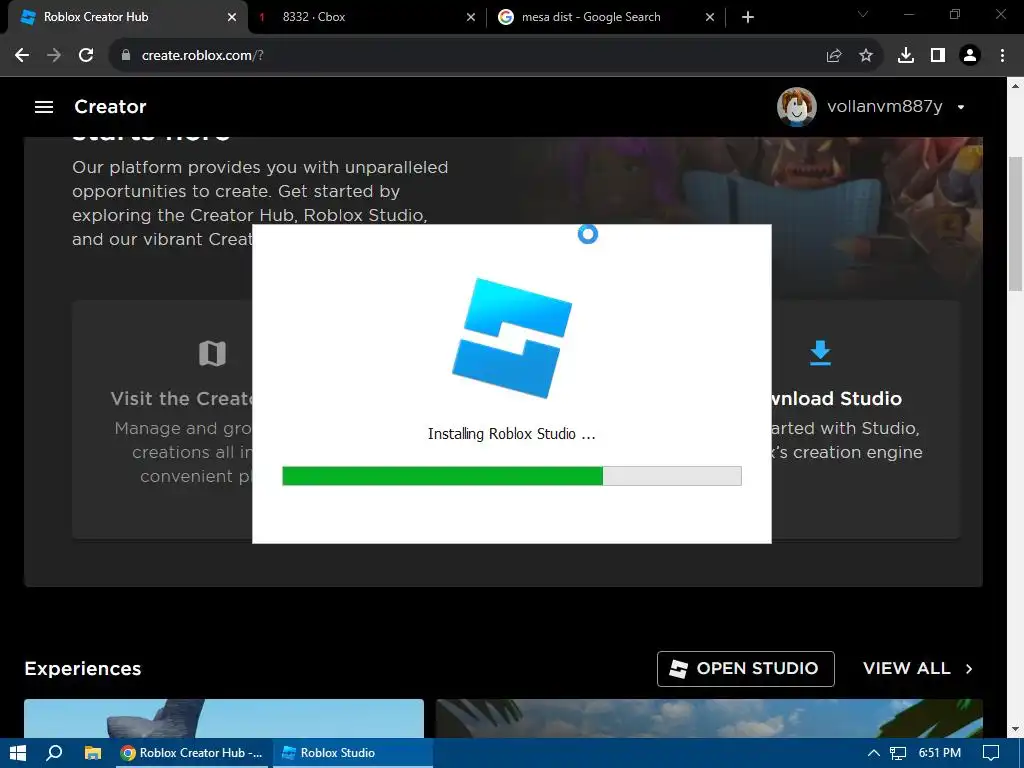Image resolution: width=1024 pixels, height=768 pixels.
Task: Click the installer green progress bar
Action: (442, 476)
